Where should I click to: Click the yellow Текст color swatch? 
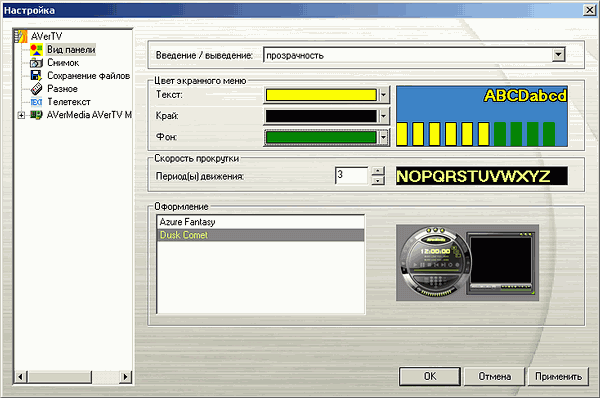tap(321, 95)
